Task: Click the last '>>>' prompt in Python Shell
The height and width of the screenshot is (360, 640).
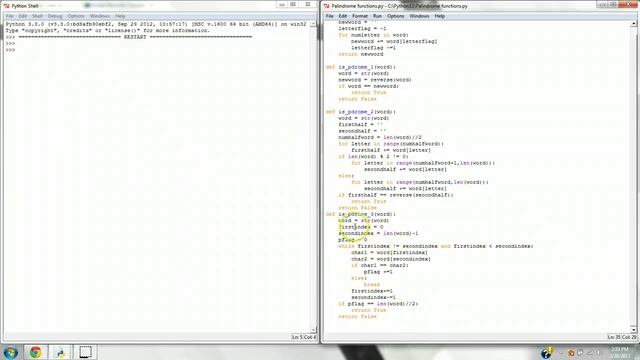Action: click(x=10, y=50)
